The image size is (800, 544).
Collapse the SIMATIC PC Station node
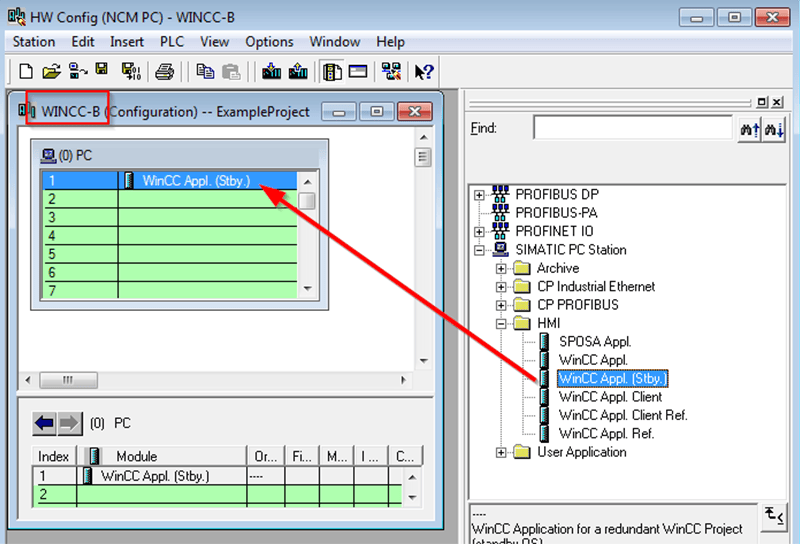coord(479,250)
